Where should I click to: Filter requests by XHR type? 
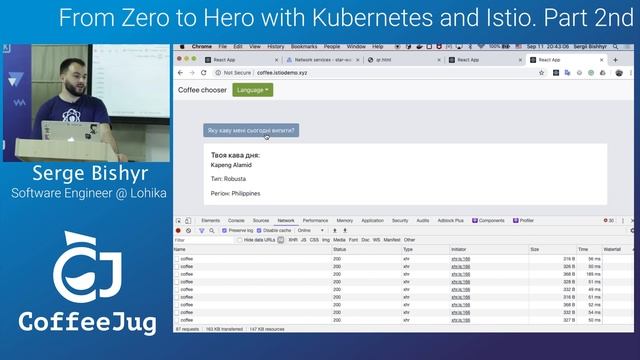(x=293, y=240)
